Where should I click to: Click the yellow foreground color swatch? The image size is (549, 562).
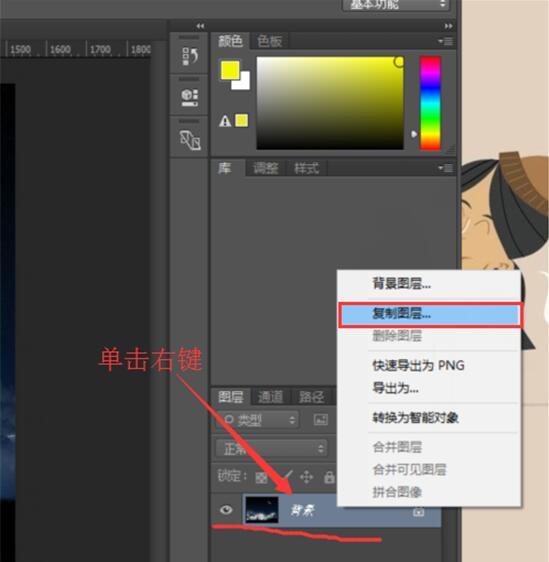pos(230,70)
